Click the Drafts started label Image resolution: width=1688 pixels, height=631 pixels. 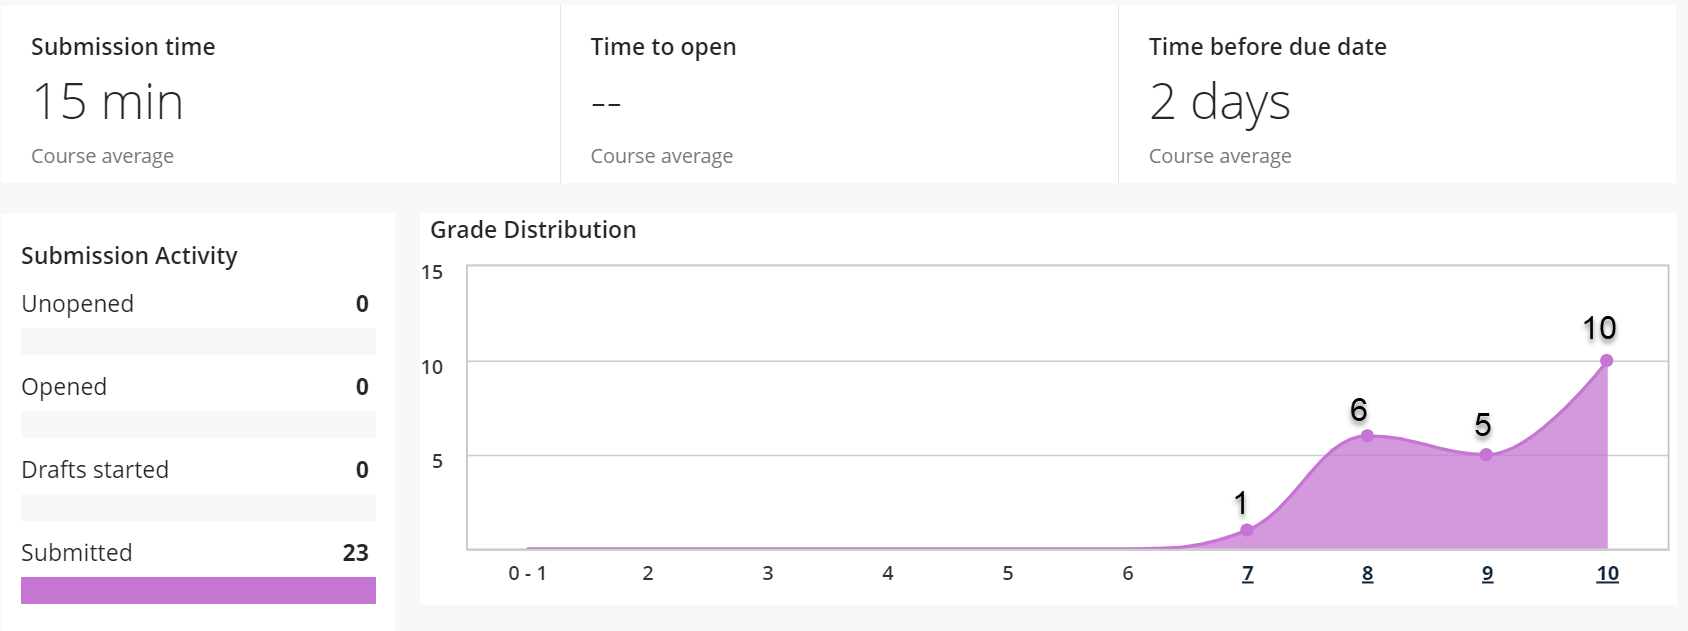click(x=95, y=470)
